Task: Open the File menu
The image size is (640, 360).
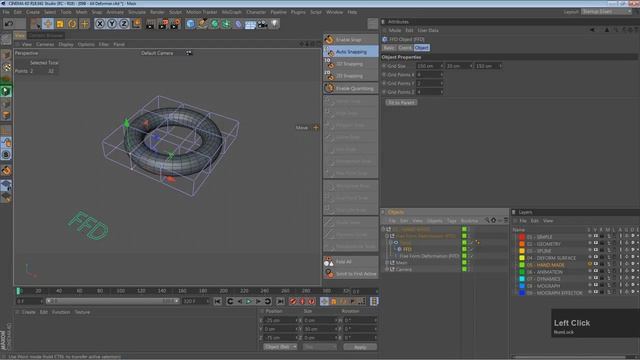Action: click(6, 12)
